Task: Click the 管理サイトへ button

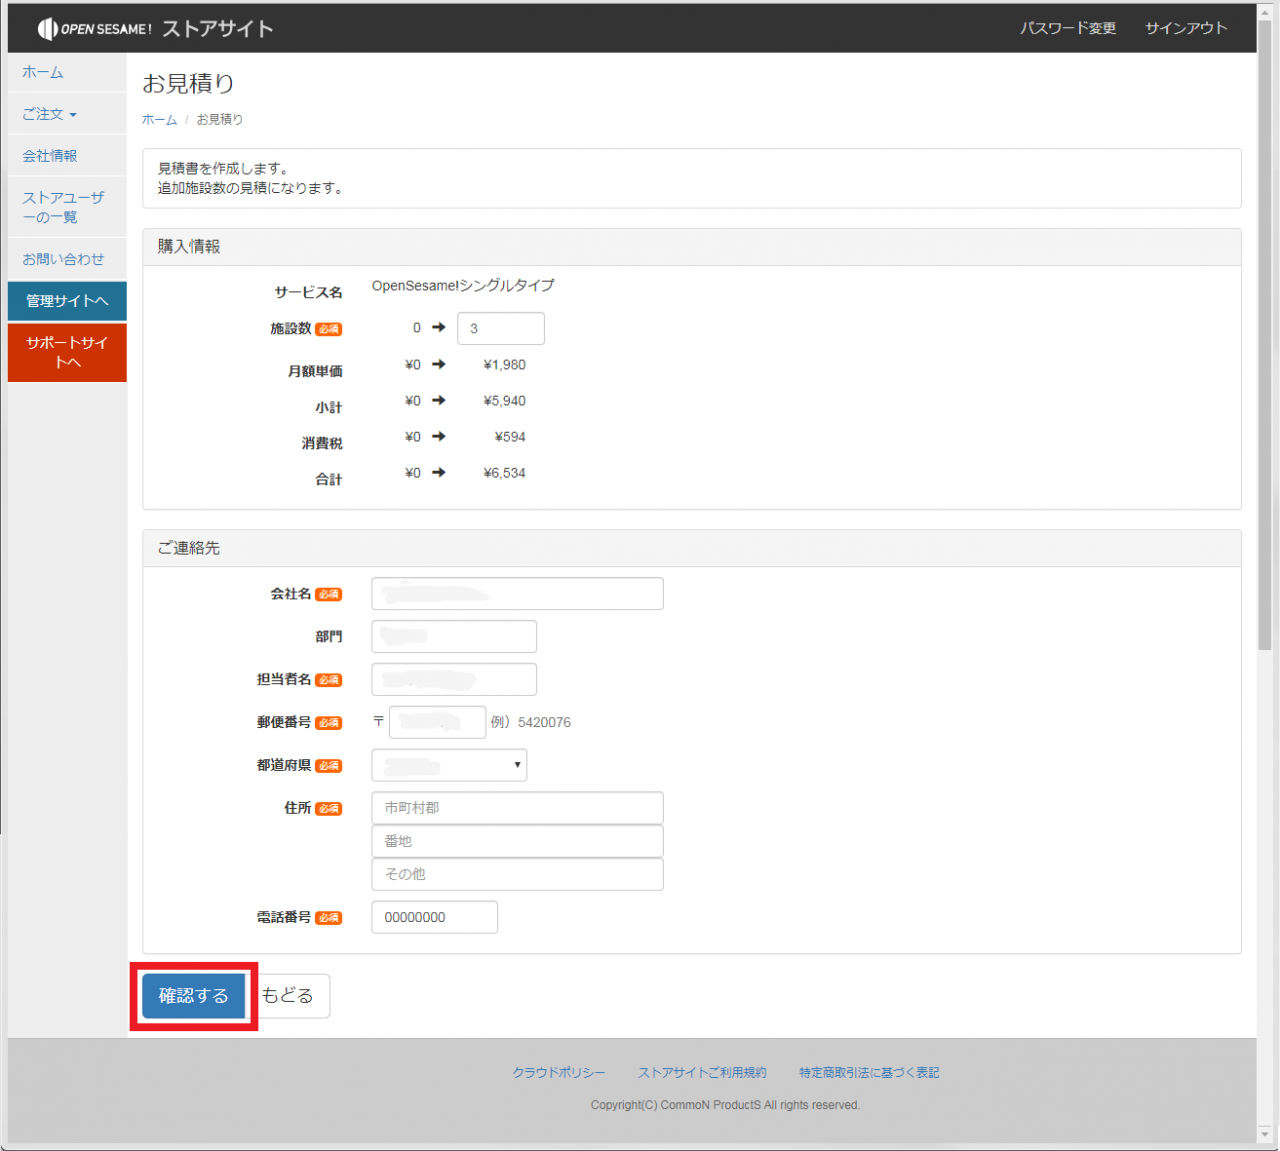Action: point(67,301)
